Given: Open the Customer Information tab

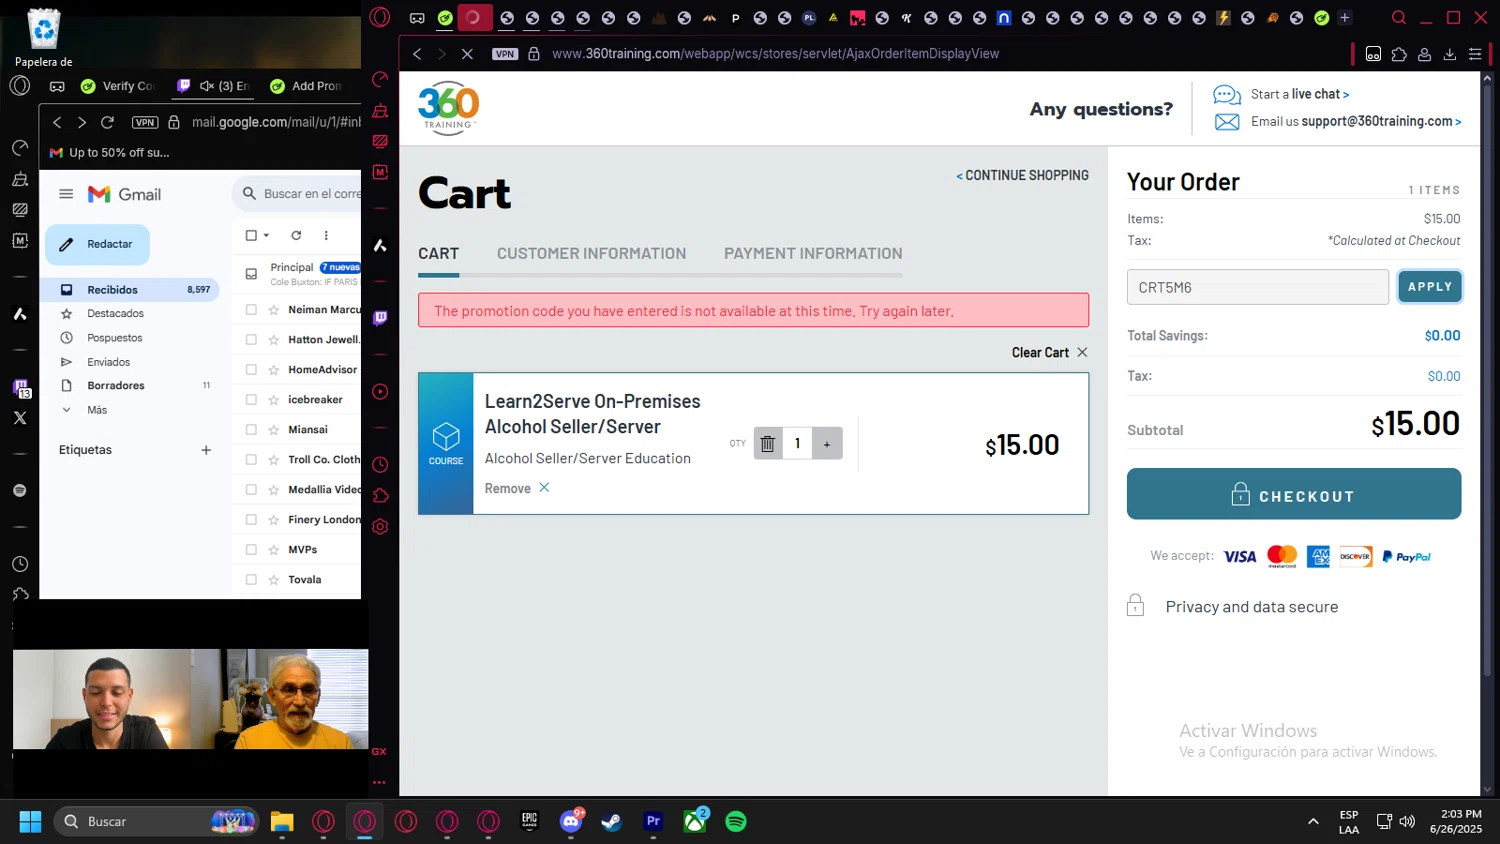Looking at the screenshot, I should coord(591,253).
